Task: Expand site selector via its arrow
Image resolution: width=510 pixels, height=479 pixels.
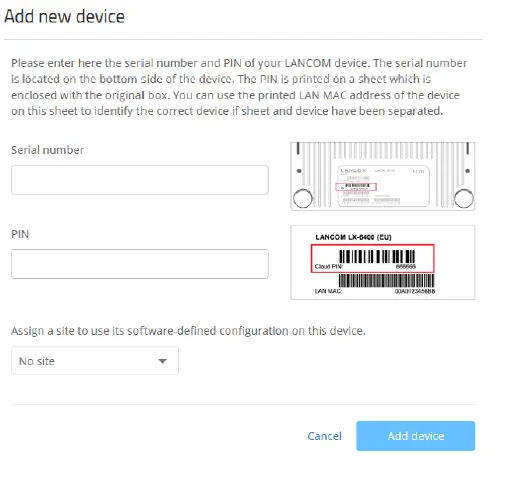Action: tap(162, 361)
